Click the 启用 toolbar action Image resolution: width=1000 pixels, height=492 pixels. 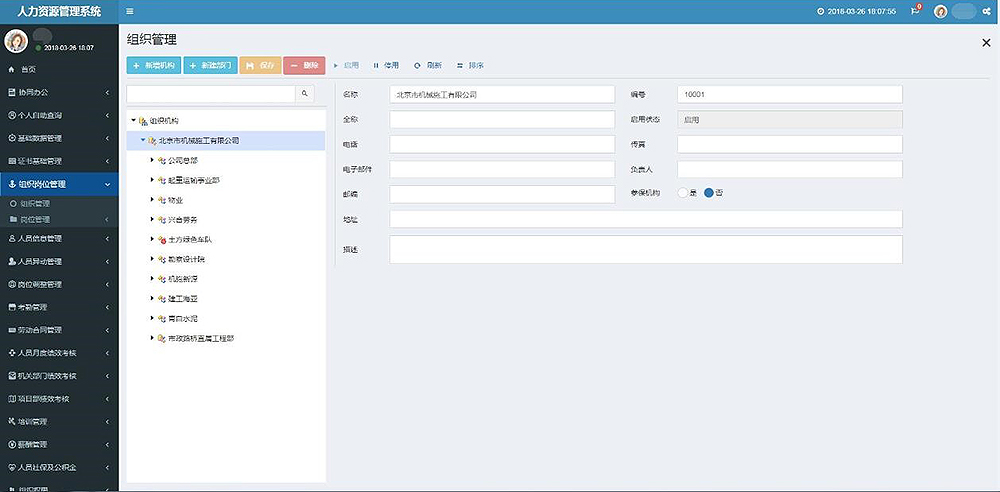(x=346, y=65)
